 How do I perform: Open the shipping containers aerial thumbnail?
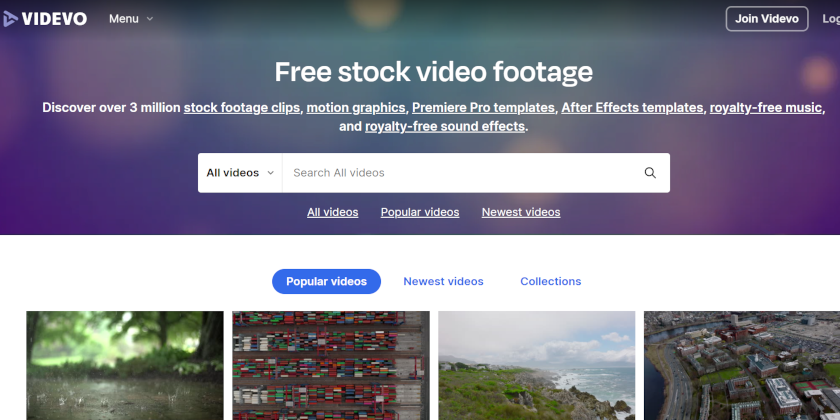(331, 365)
